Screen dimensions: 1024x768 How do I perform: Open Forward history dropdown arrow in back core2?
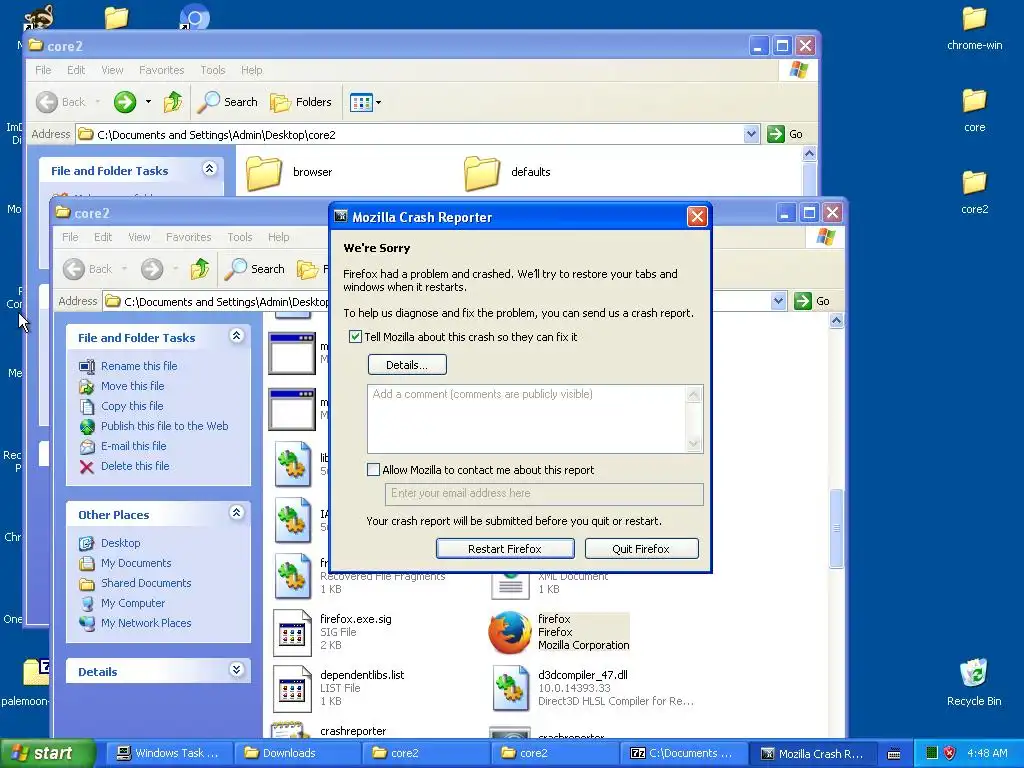tap(148, 102)
